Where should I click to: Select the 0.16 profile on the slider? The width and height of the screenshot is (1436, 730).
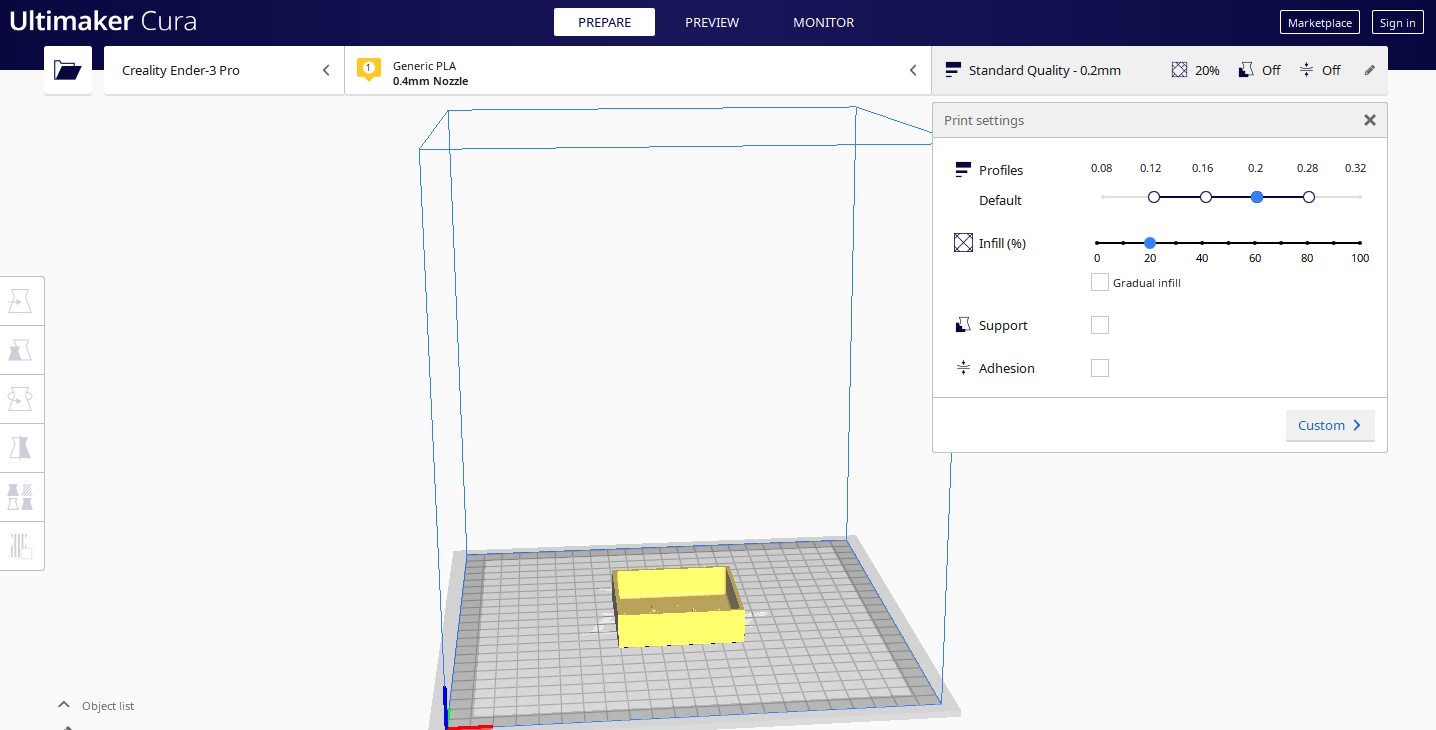click(1206, 197)
